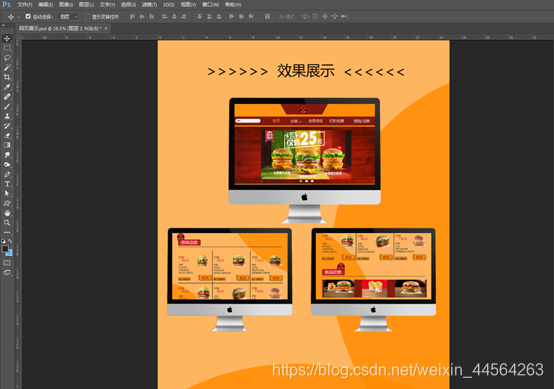
Task: Select the Pen tool
Action: 7,174
